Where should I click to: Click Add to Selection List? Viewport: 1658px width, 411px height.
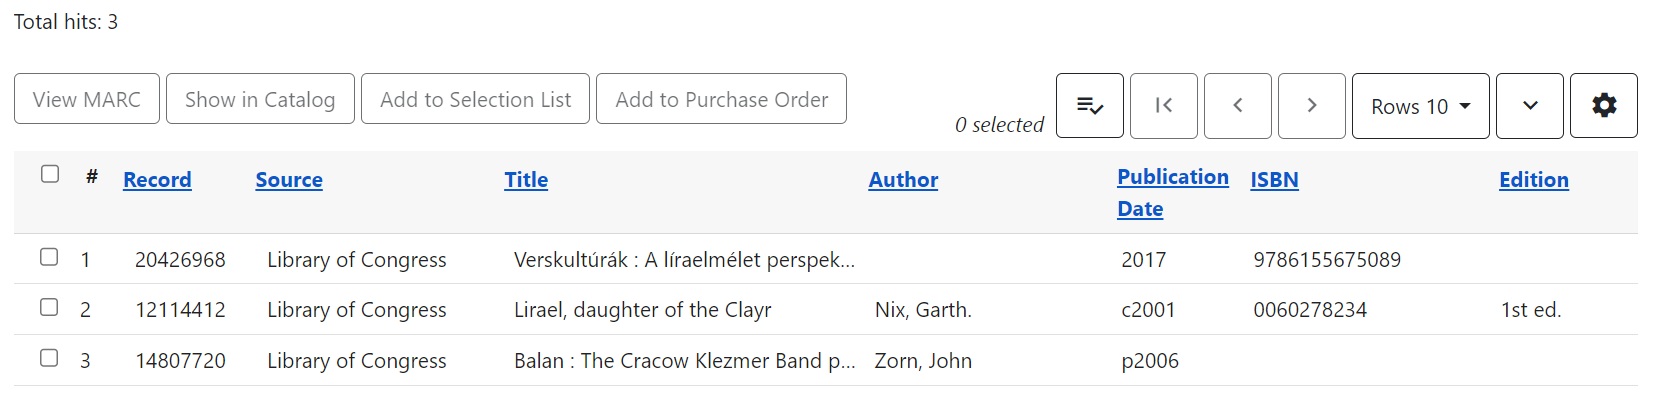(x=475, y=99)
